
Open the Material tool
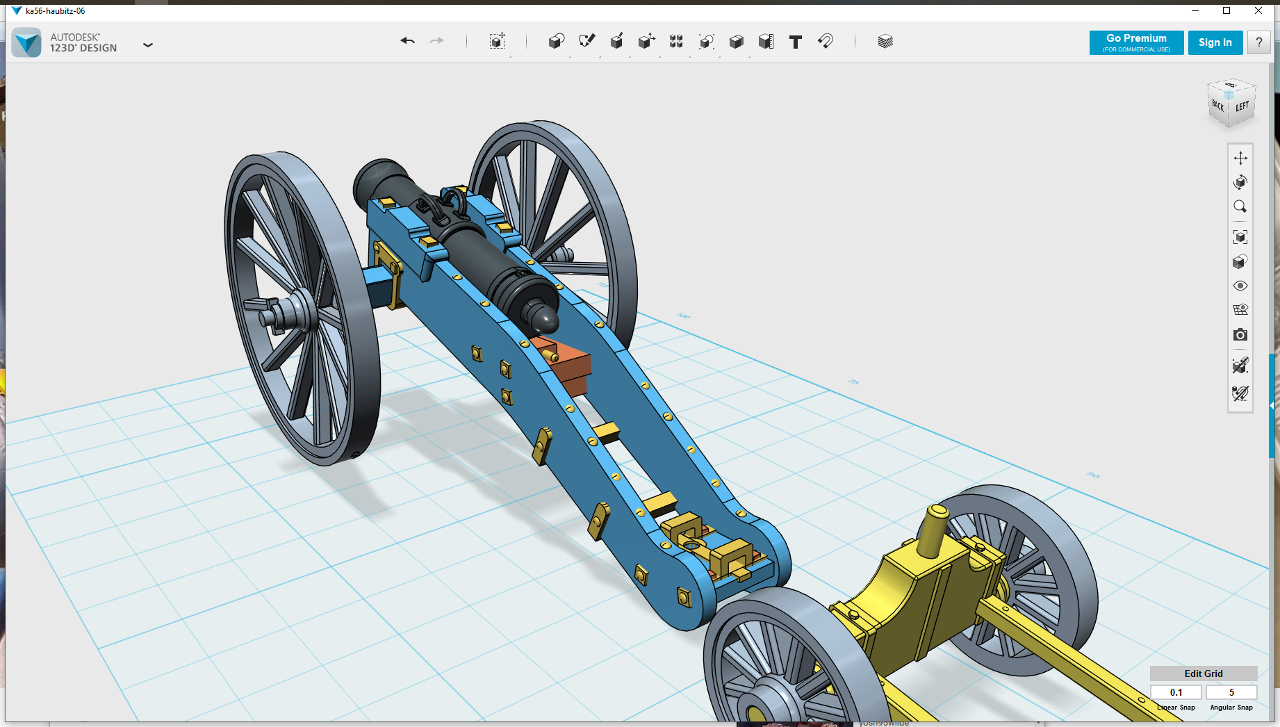[885, 42]
